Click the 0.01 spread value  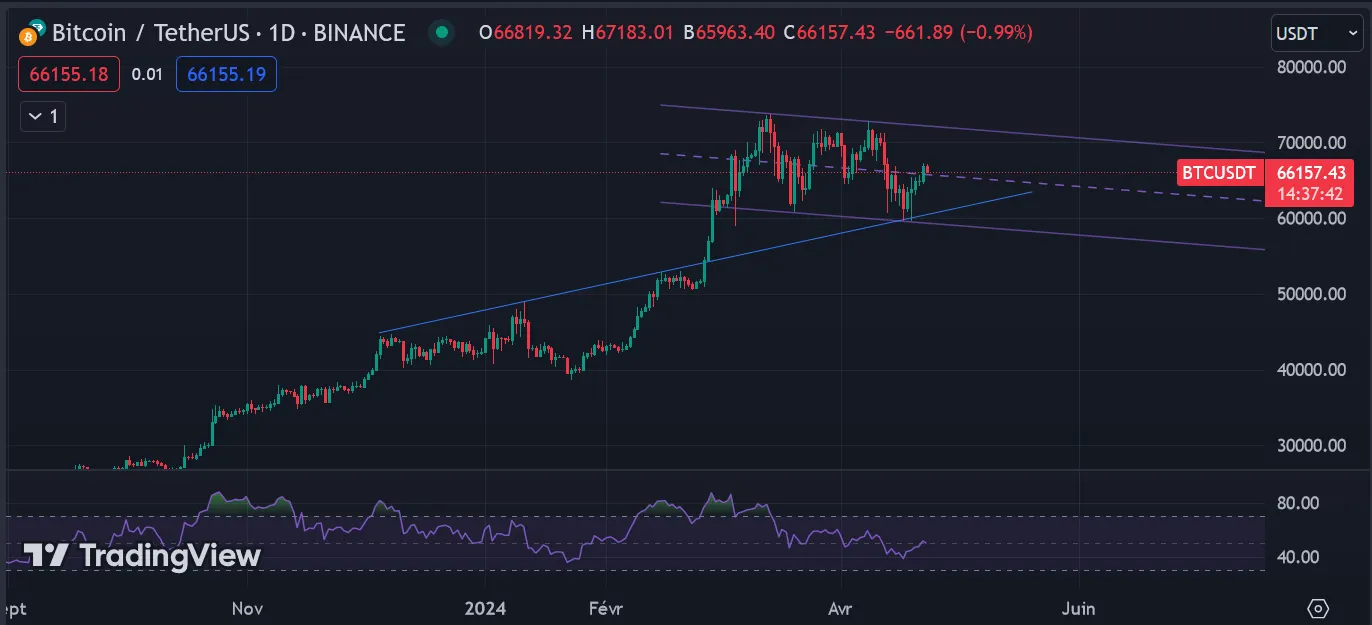(147, 74)
